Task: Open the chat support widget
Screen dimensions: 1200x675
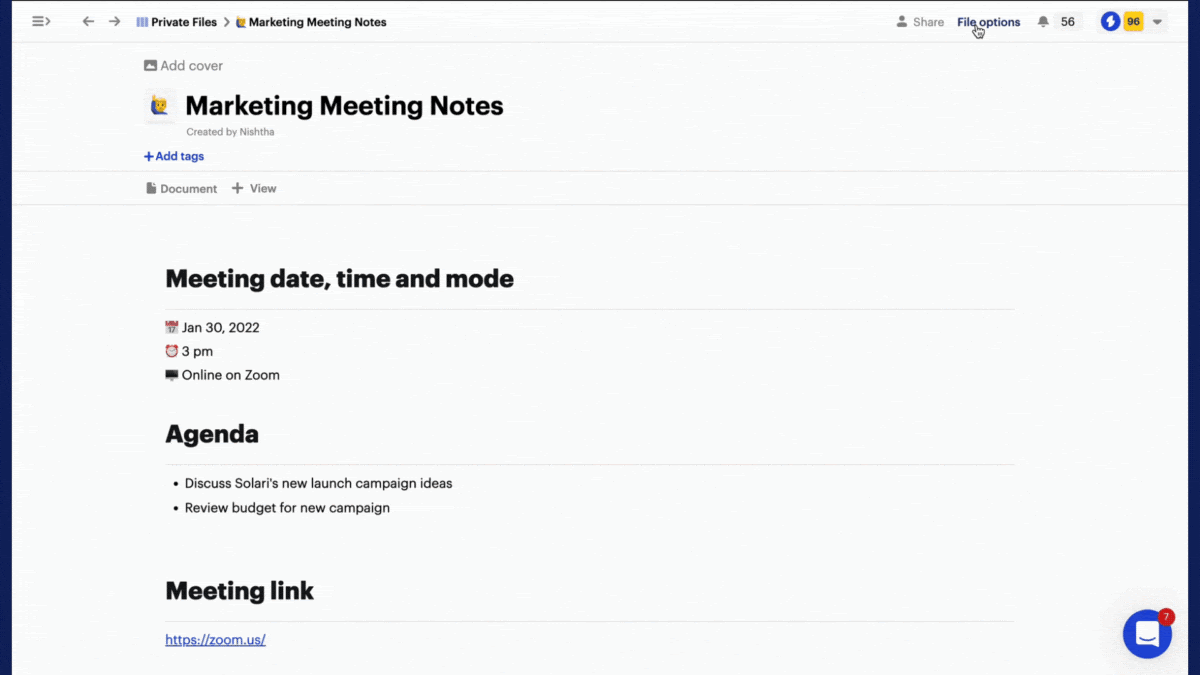Action: [x=1147, y=634]
